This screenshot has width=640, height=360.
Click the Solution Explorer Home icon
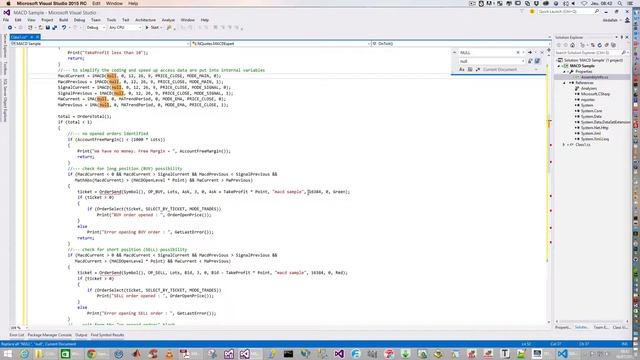click(572, 45)
